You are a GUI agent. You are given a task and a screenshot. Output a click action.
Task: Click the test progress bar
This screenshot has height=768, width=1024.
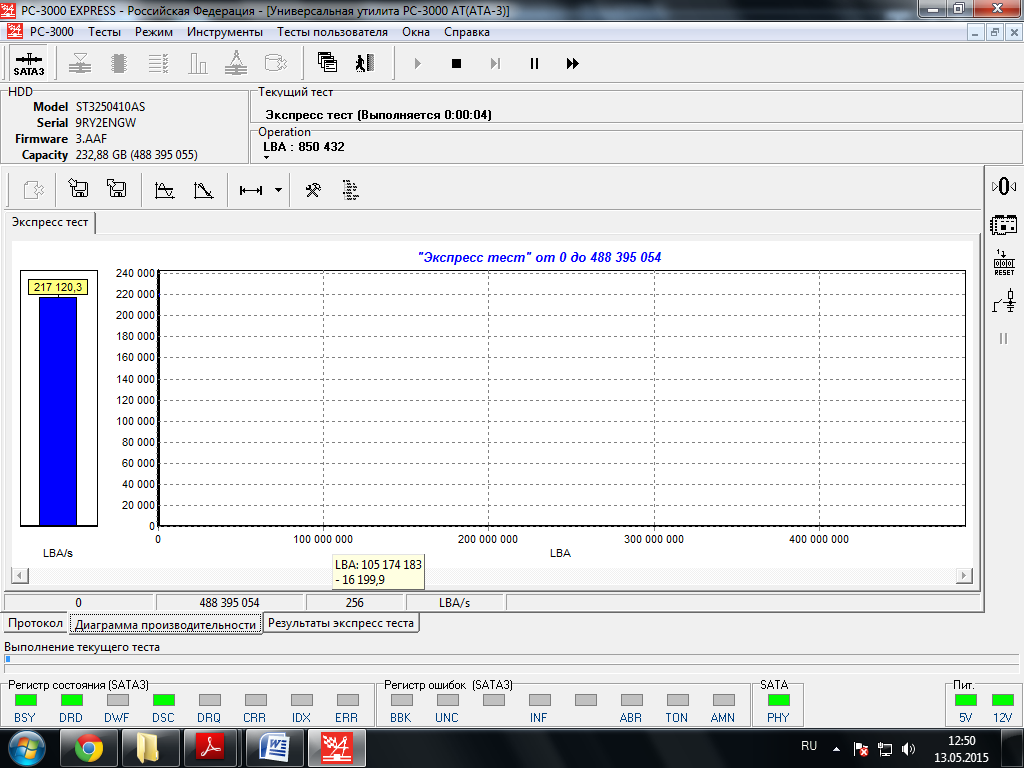511,660
